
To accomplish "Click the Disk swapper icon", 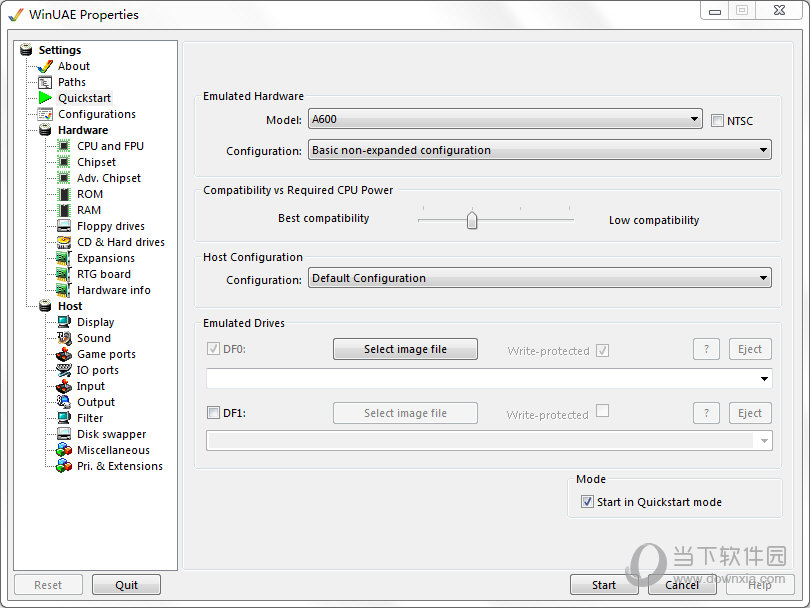I will point(64,434).
